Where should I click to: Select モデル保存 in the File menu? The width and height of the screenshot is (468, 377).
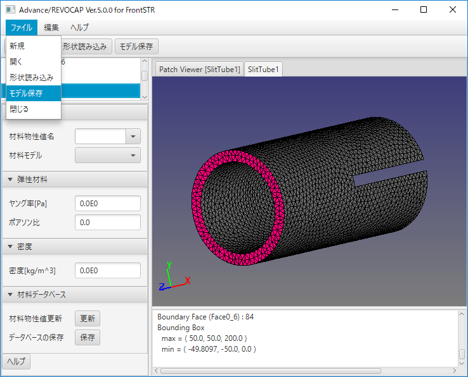coord(33,93)
